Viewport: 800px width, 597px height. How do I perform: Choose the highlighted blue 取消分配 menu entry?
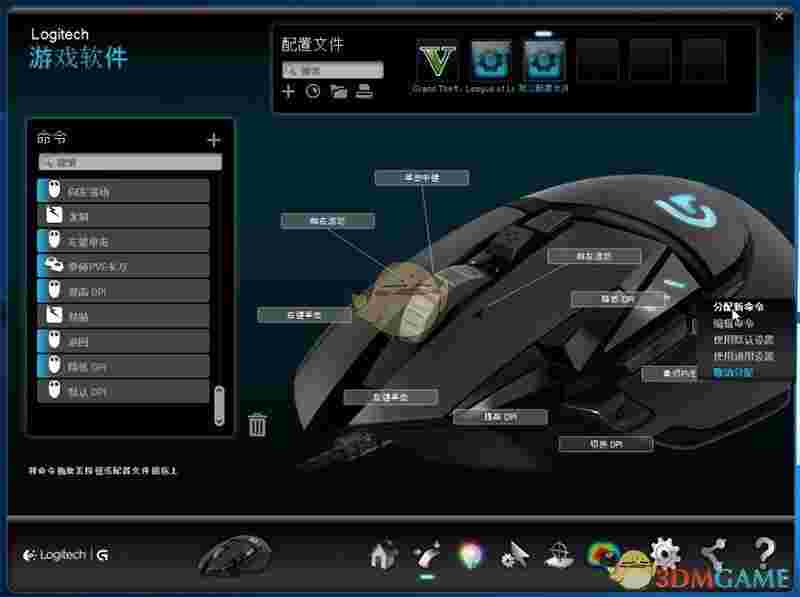(x=733, y=372)
